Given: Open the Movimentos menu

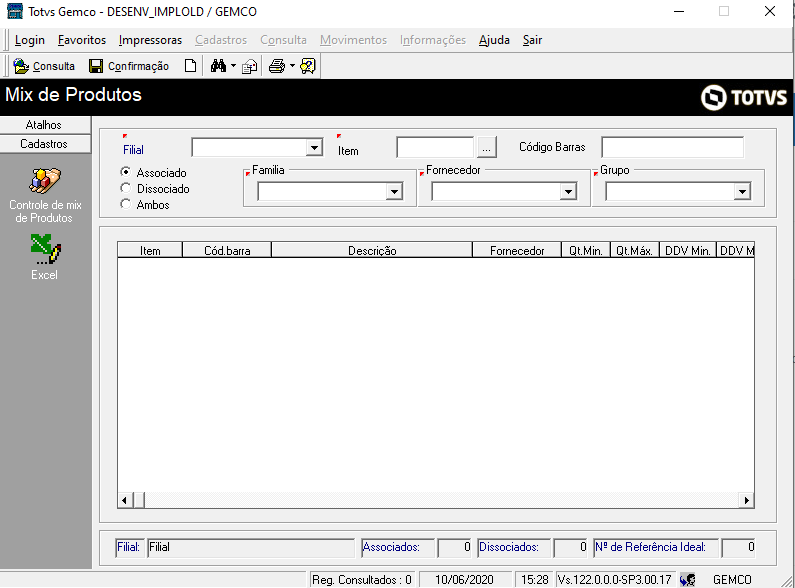Looking at the screenshot, I should (353, 40).
